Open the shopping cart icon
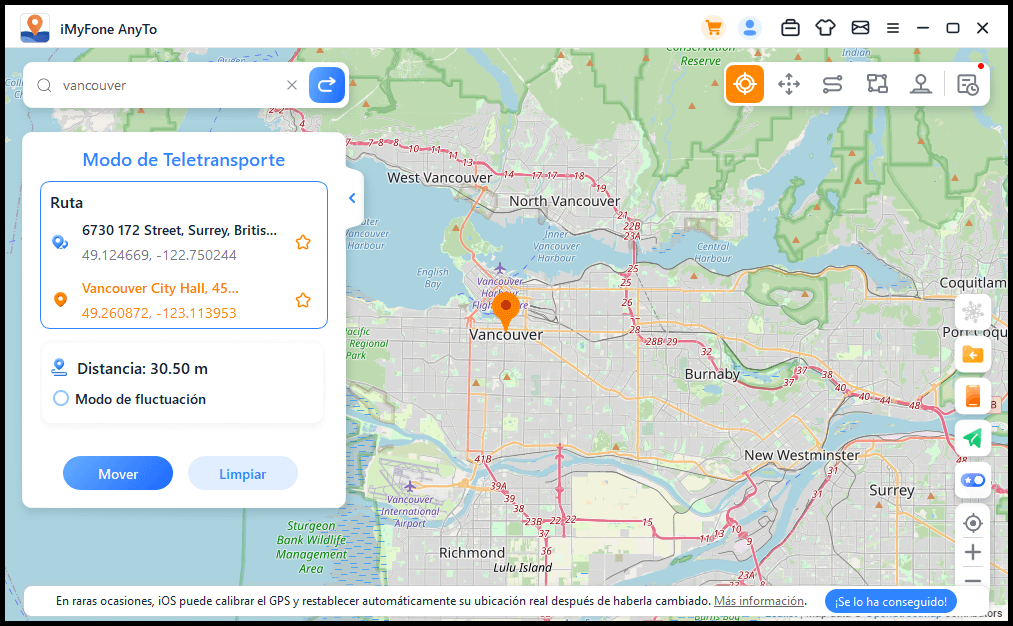 (713, 28)
